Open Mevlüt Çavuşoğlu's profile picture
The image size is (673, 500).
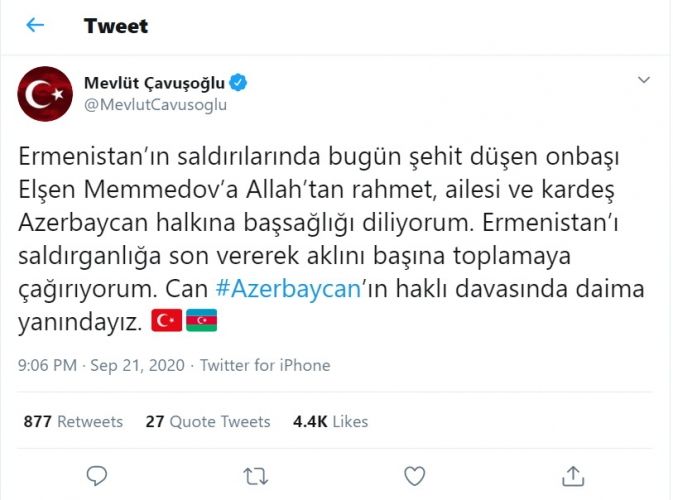point(45,94)
